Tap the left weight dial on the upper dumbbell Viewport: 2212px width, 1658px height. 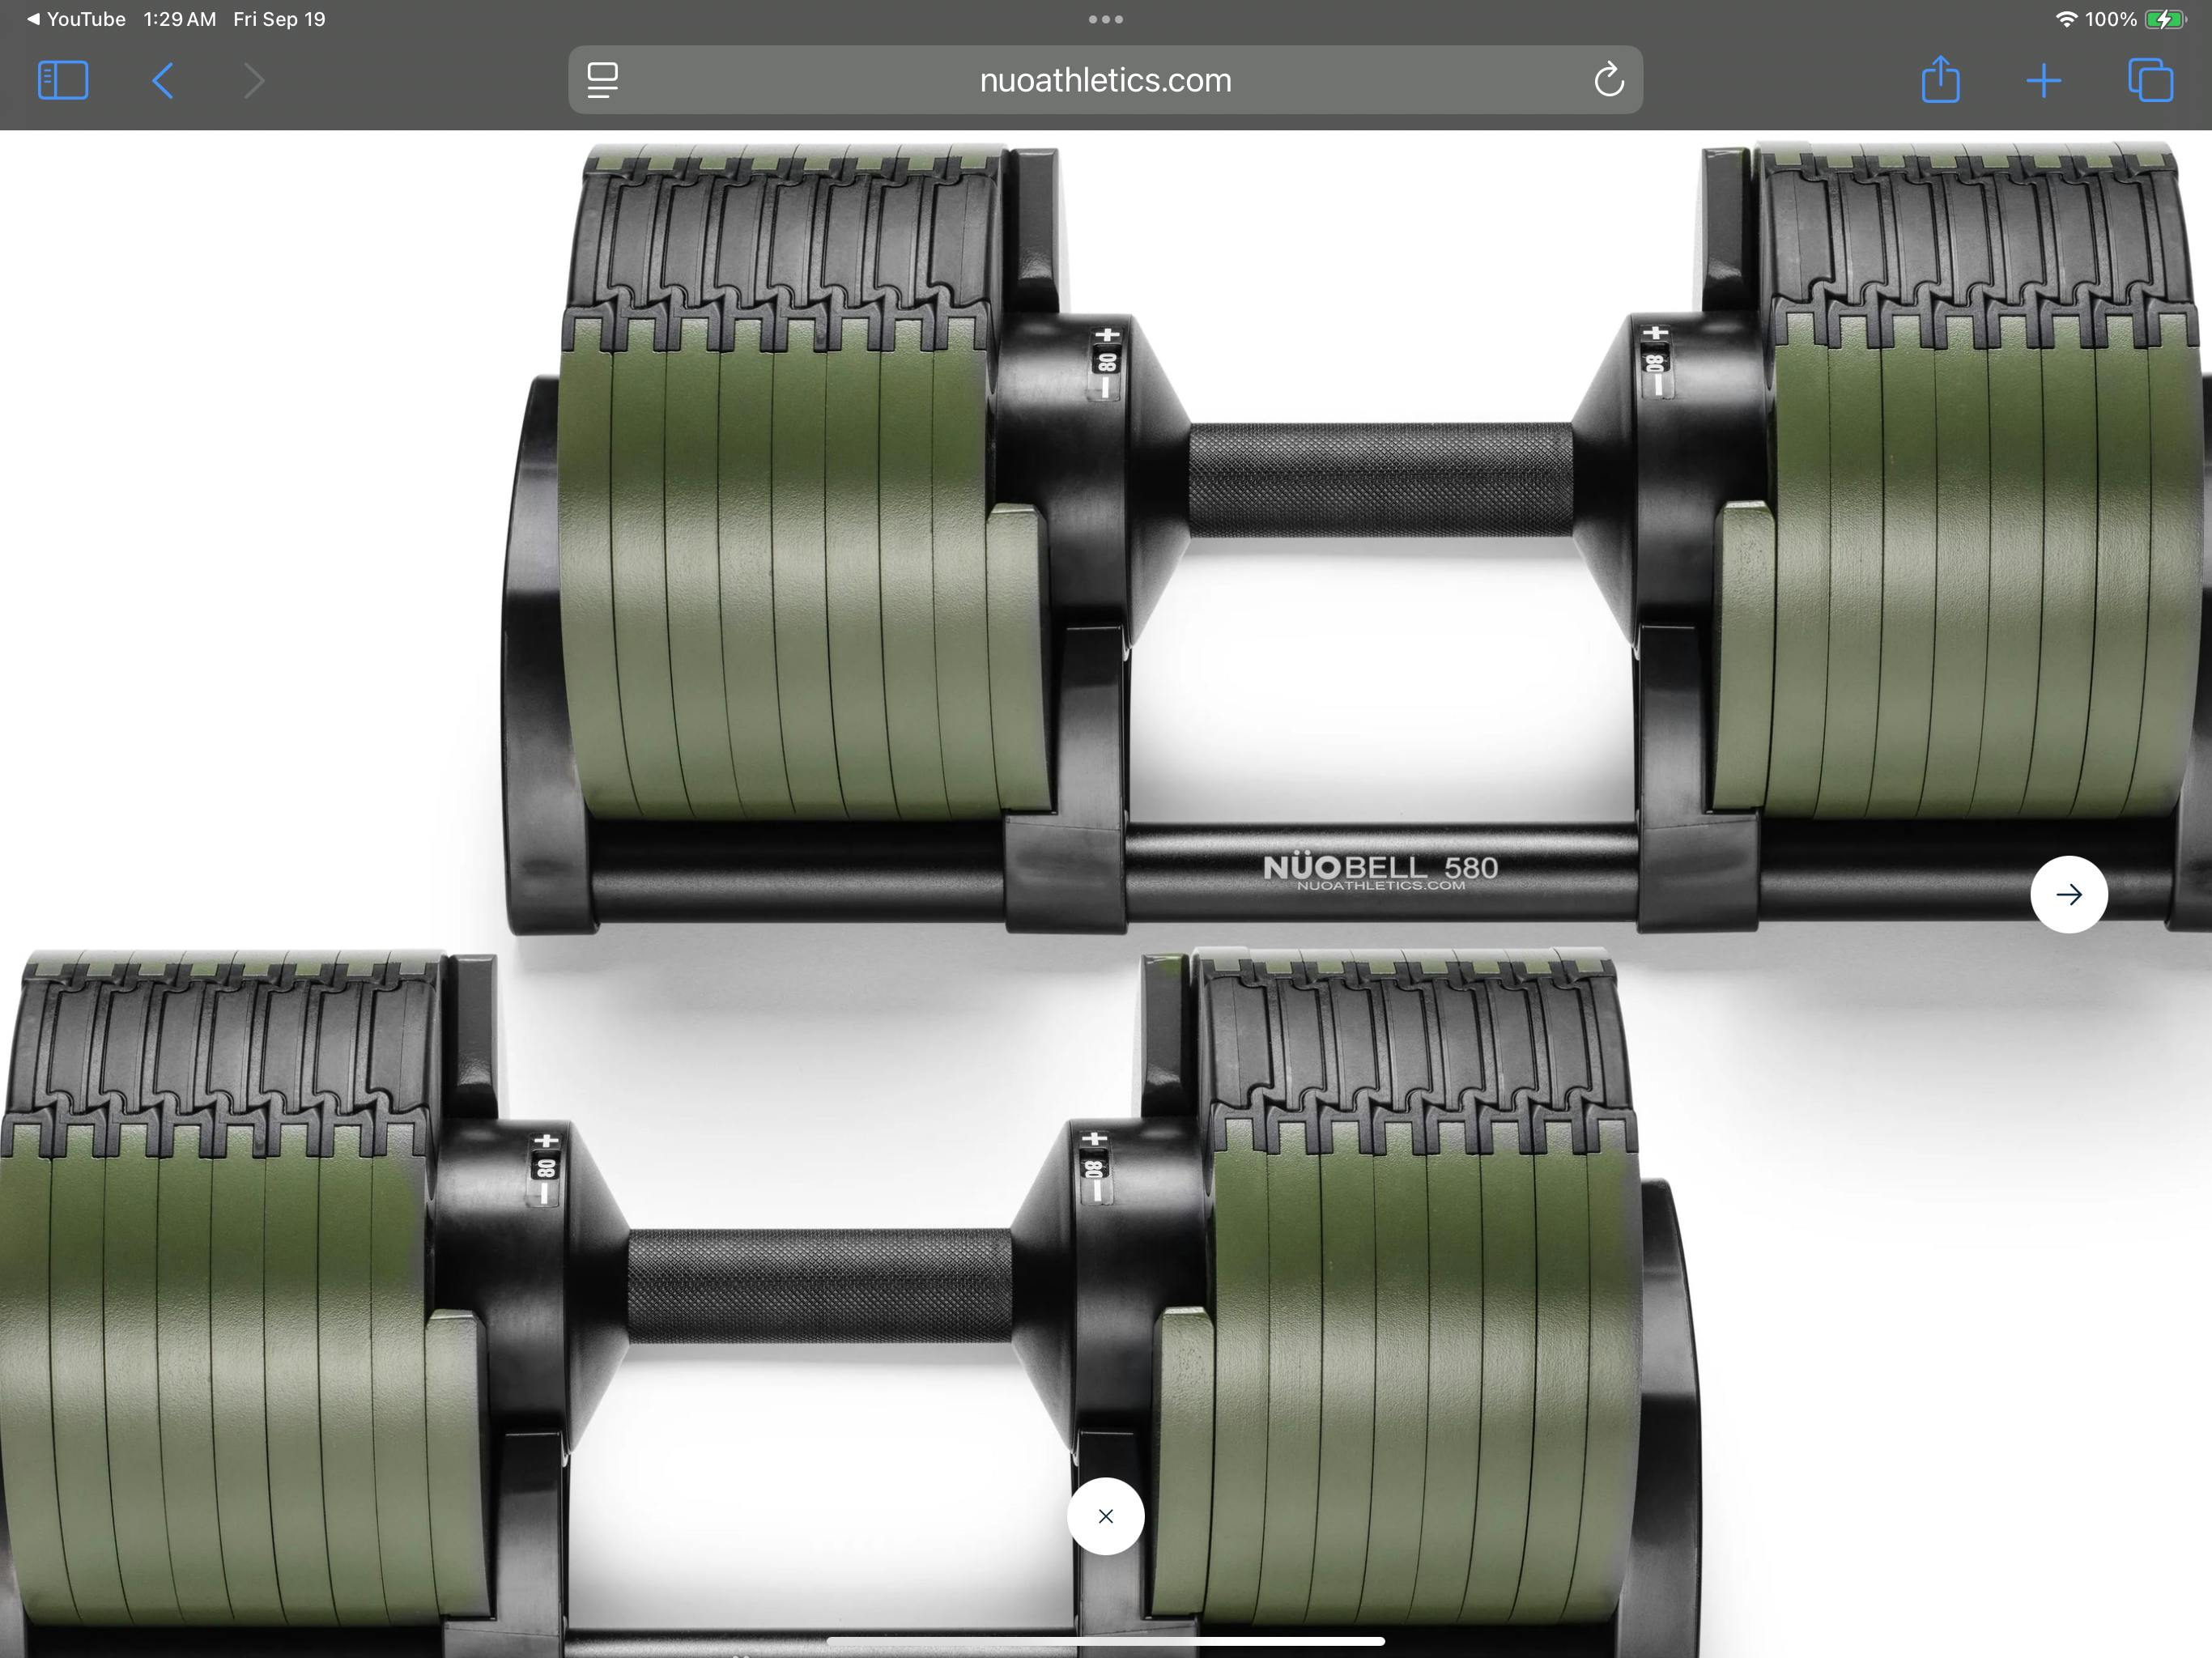click(x=1106, y=362)
